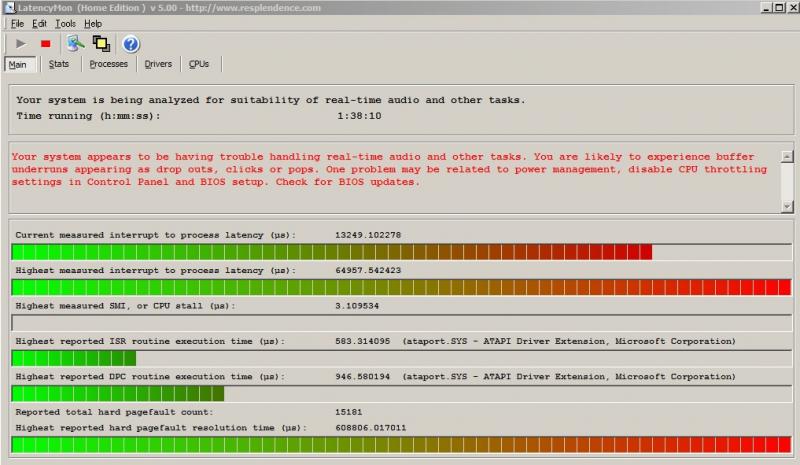Screen dimensions: 800x465
Task: Switch to the CPUs tab
Action: [199, 64]
